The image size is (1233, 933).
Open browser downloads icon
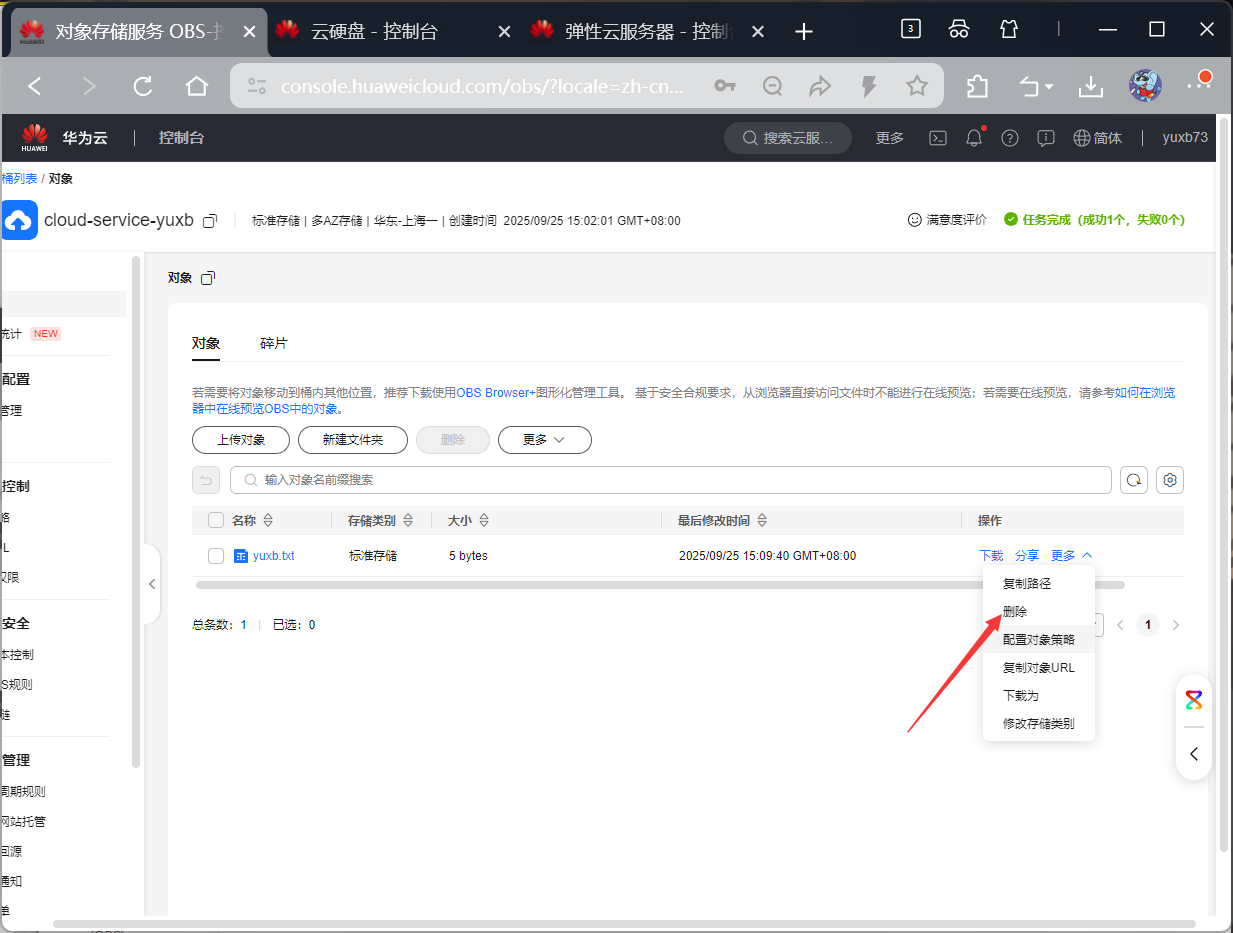click(x=1090, y=87)
